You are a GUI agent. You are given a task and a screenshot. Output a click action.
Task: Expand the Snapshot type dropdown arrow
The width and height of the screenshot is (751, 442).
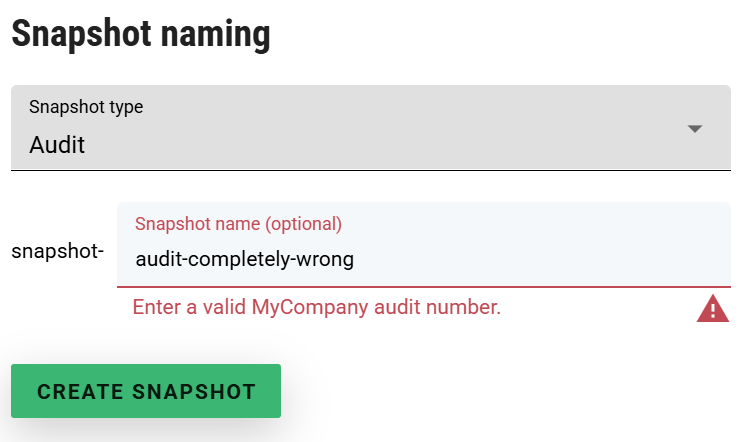[x=696, y=129]
